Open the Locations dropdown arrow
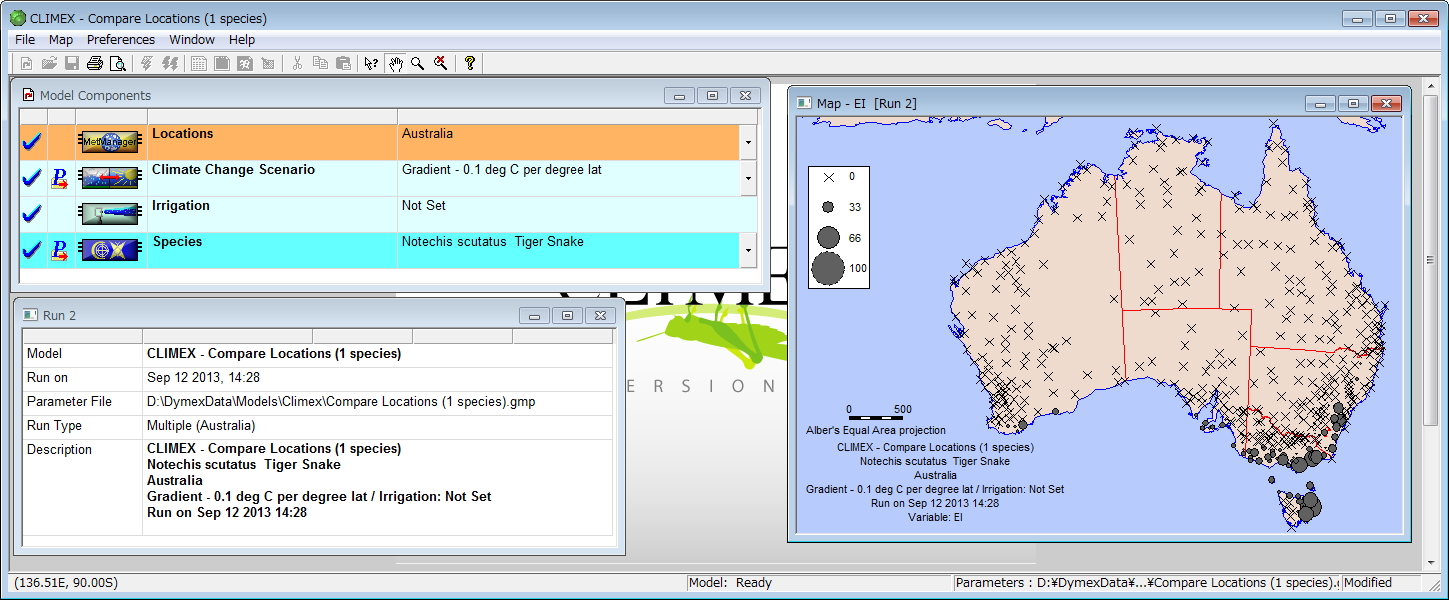 coord(748,142)
